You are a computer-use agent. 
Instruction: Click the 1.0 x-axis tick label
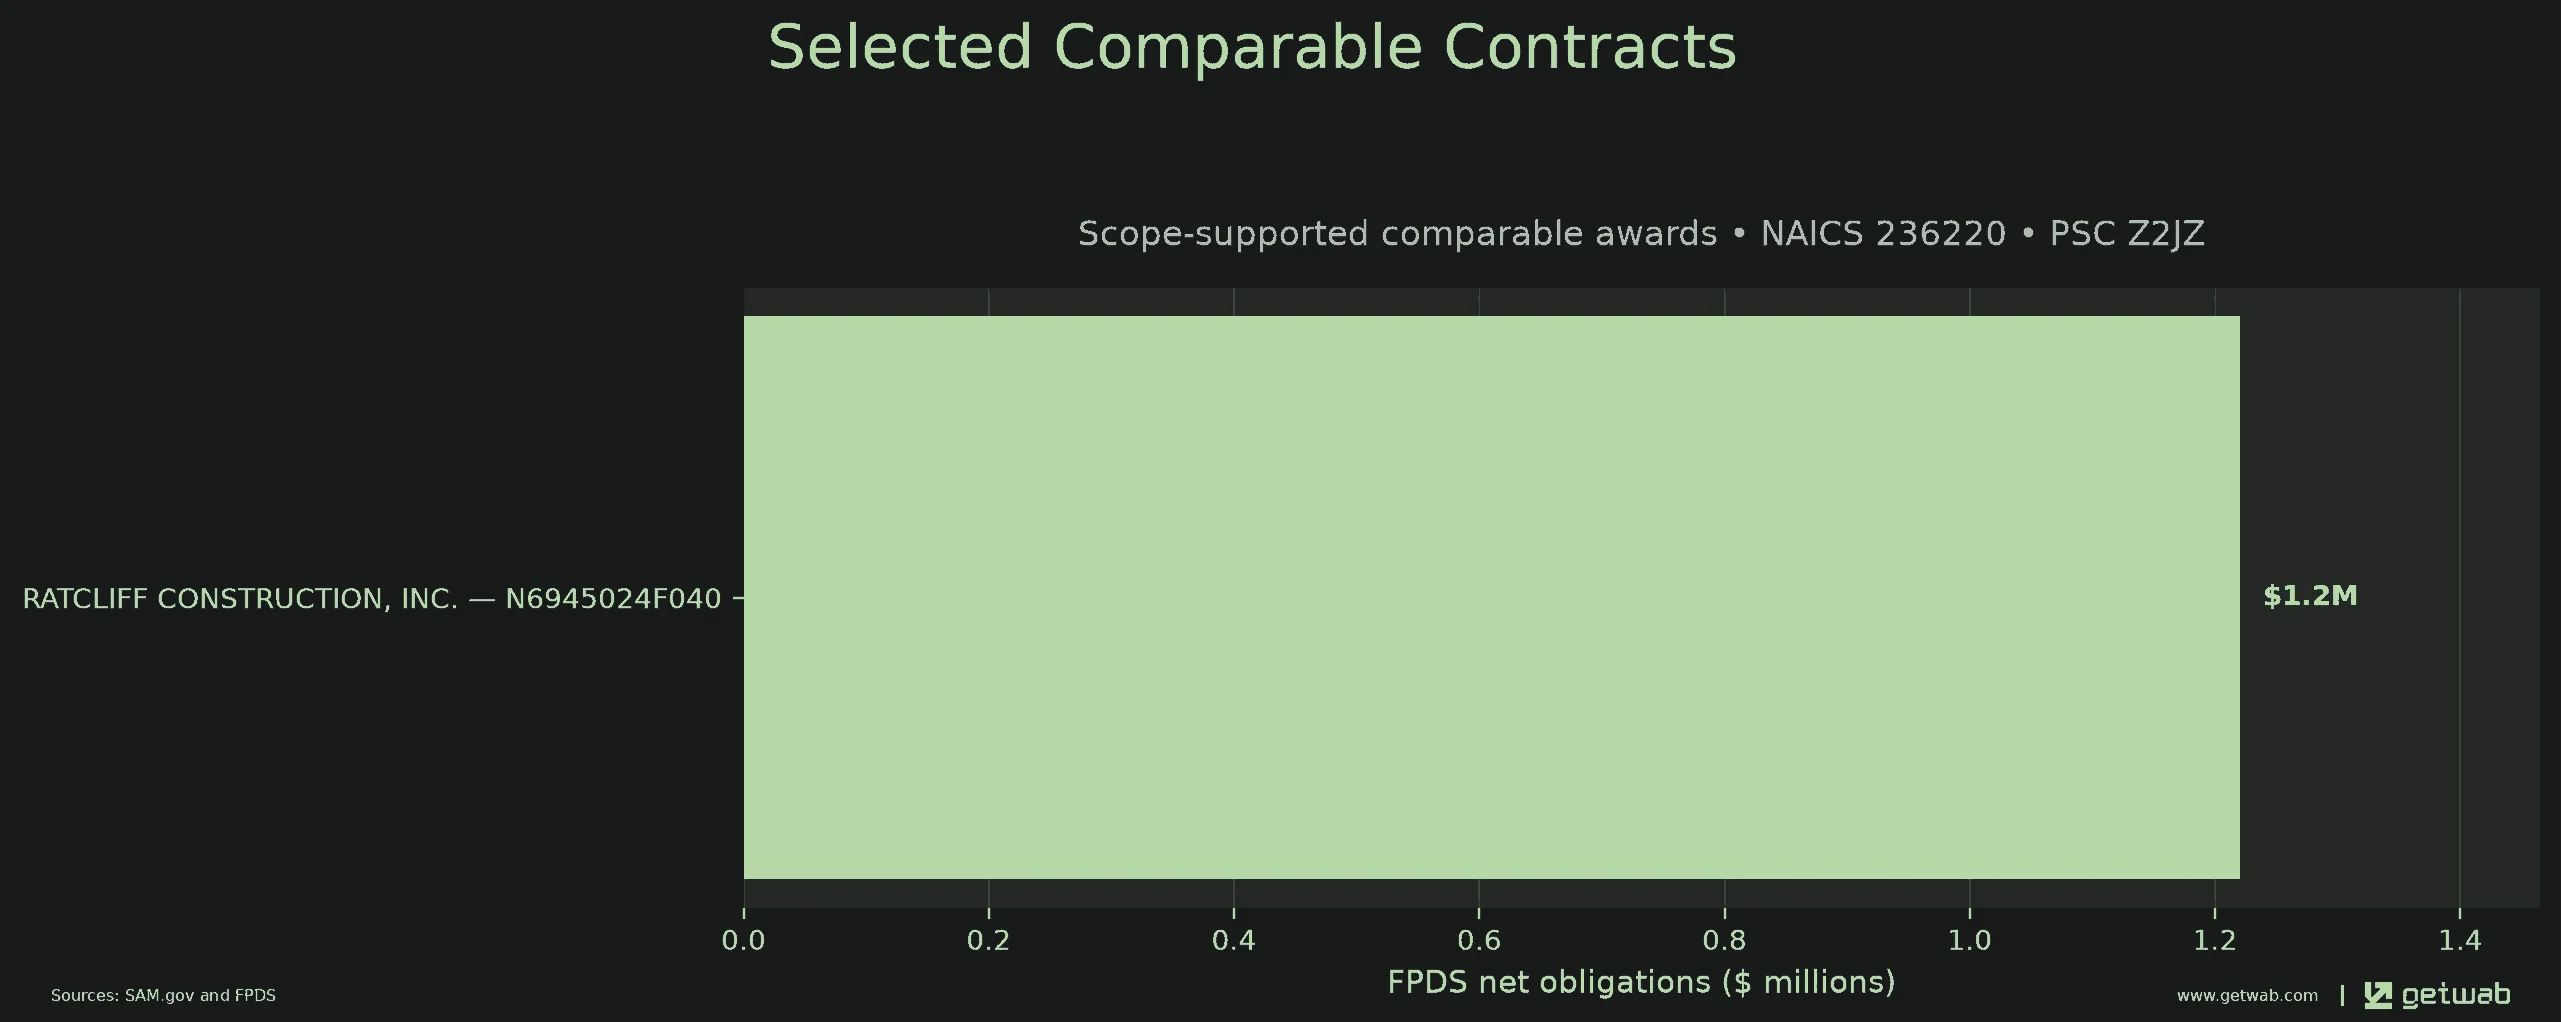click(1969, 940)
